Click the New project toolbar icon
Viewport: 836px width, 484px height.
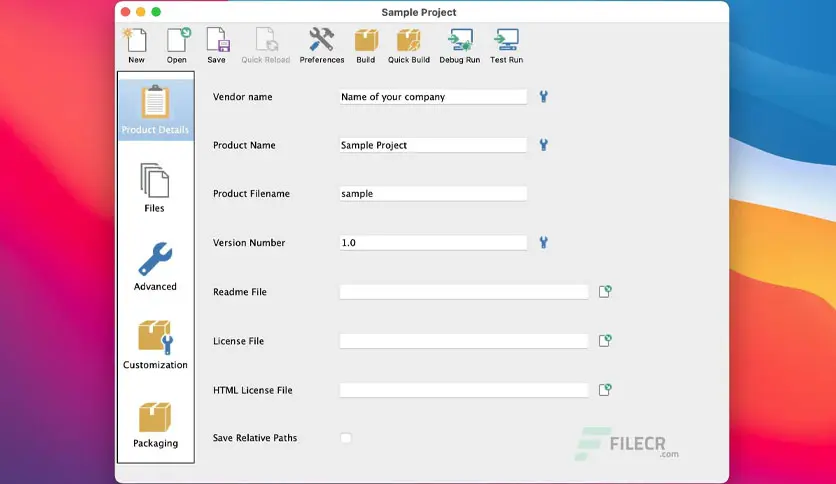136,41
